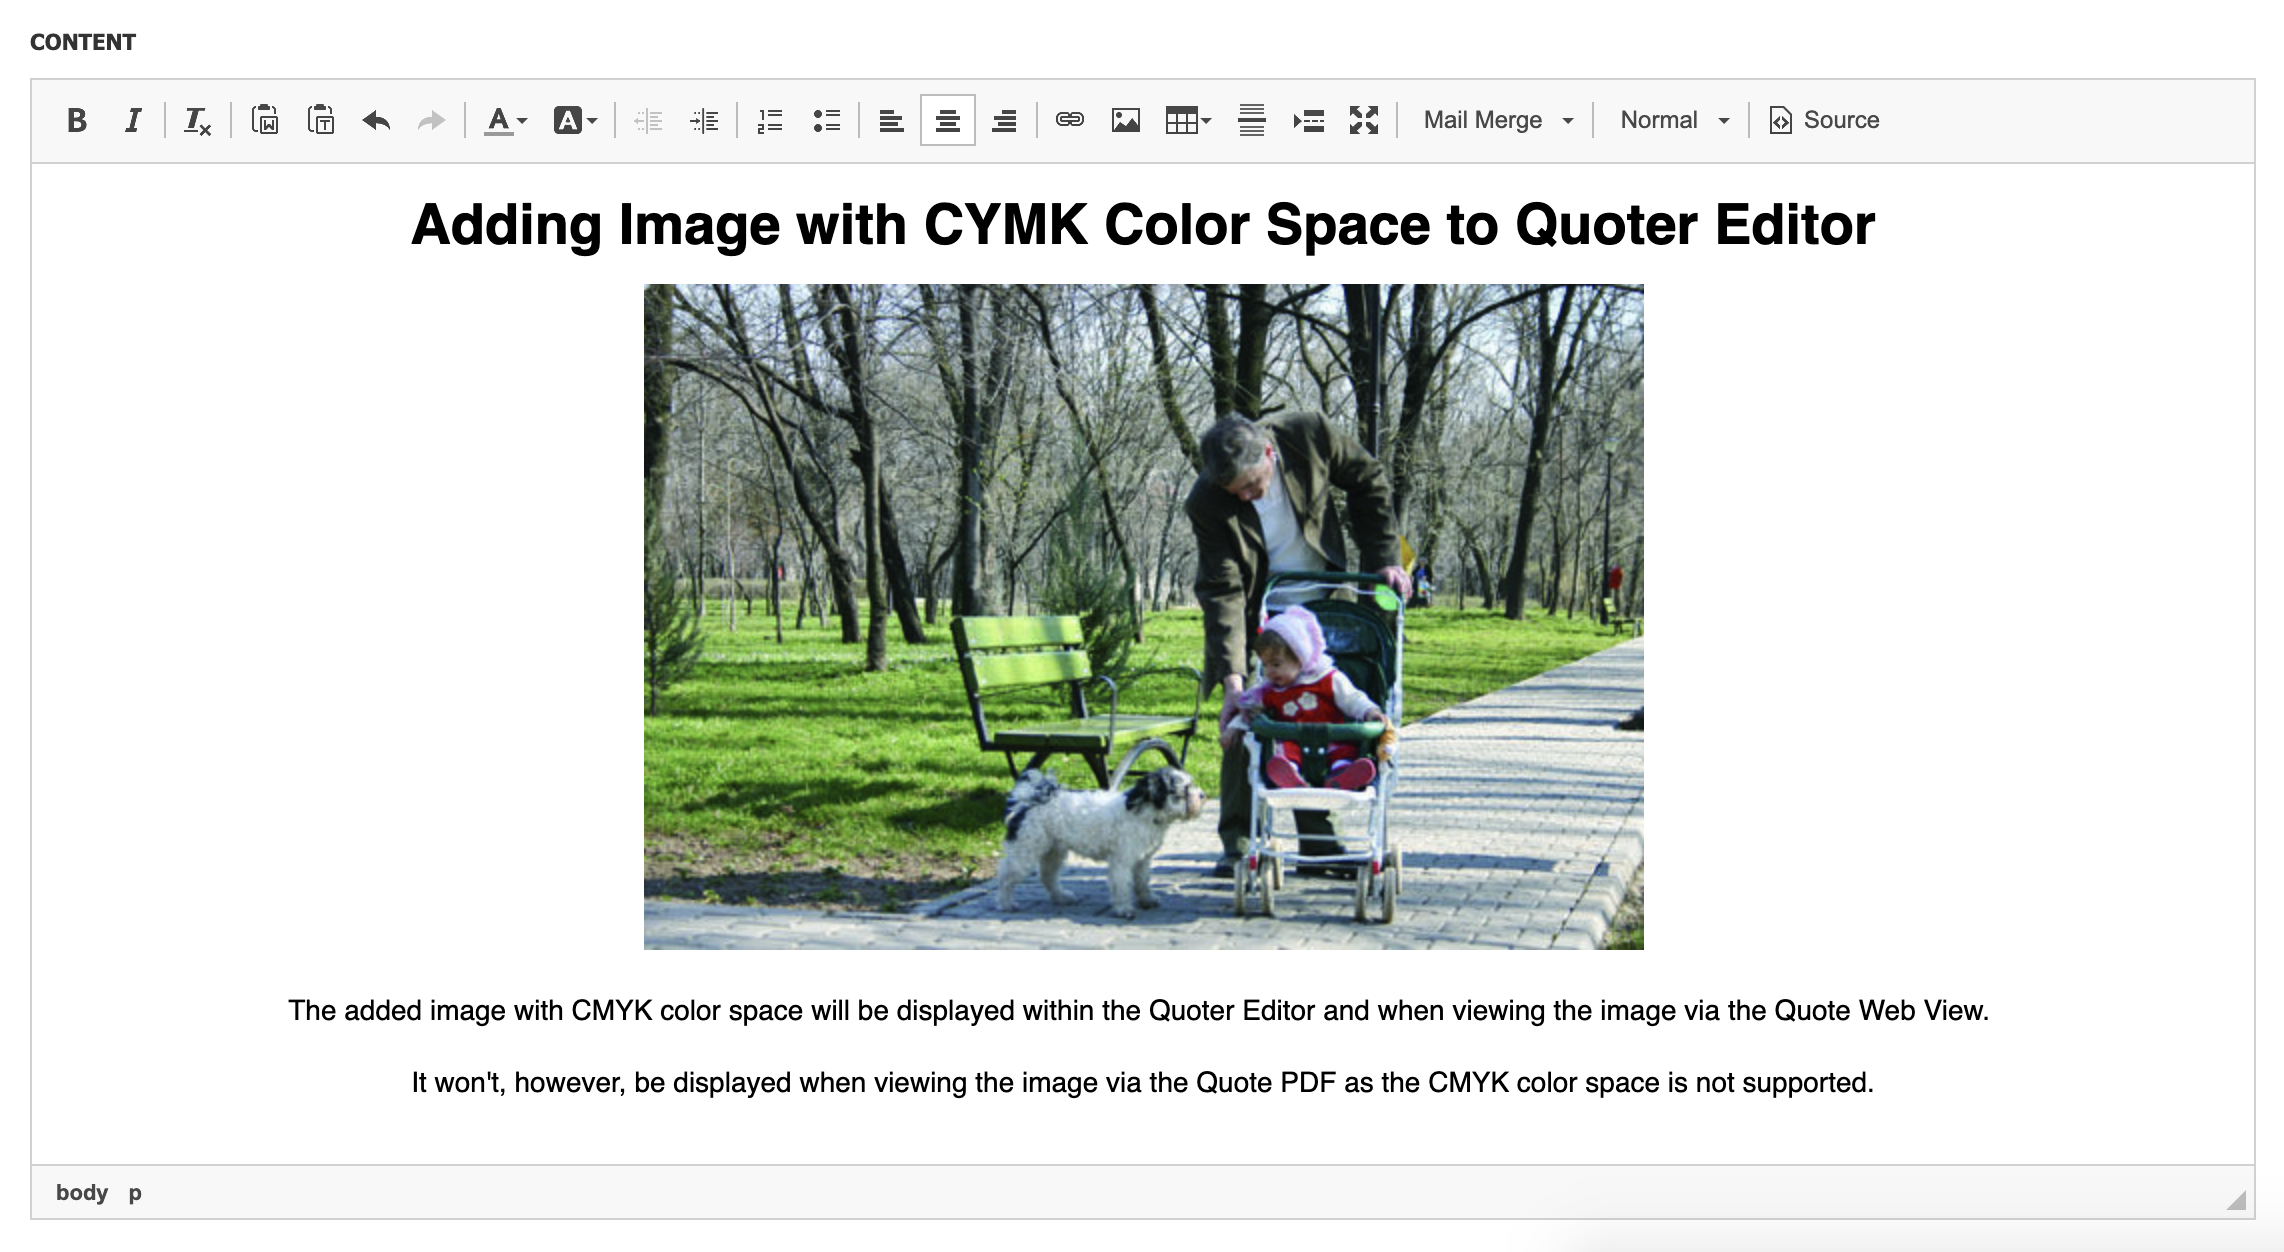
Task: Click the editor resize handle
Action: [2237, 1200]
